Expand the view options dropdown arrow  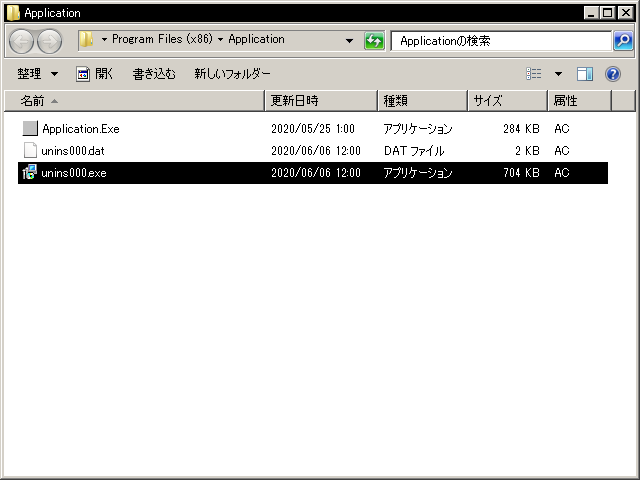tap(558, 74)
